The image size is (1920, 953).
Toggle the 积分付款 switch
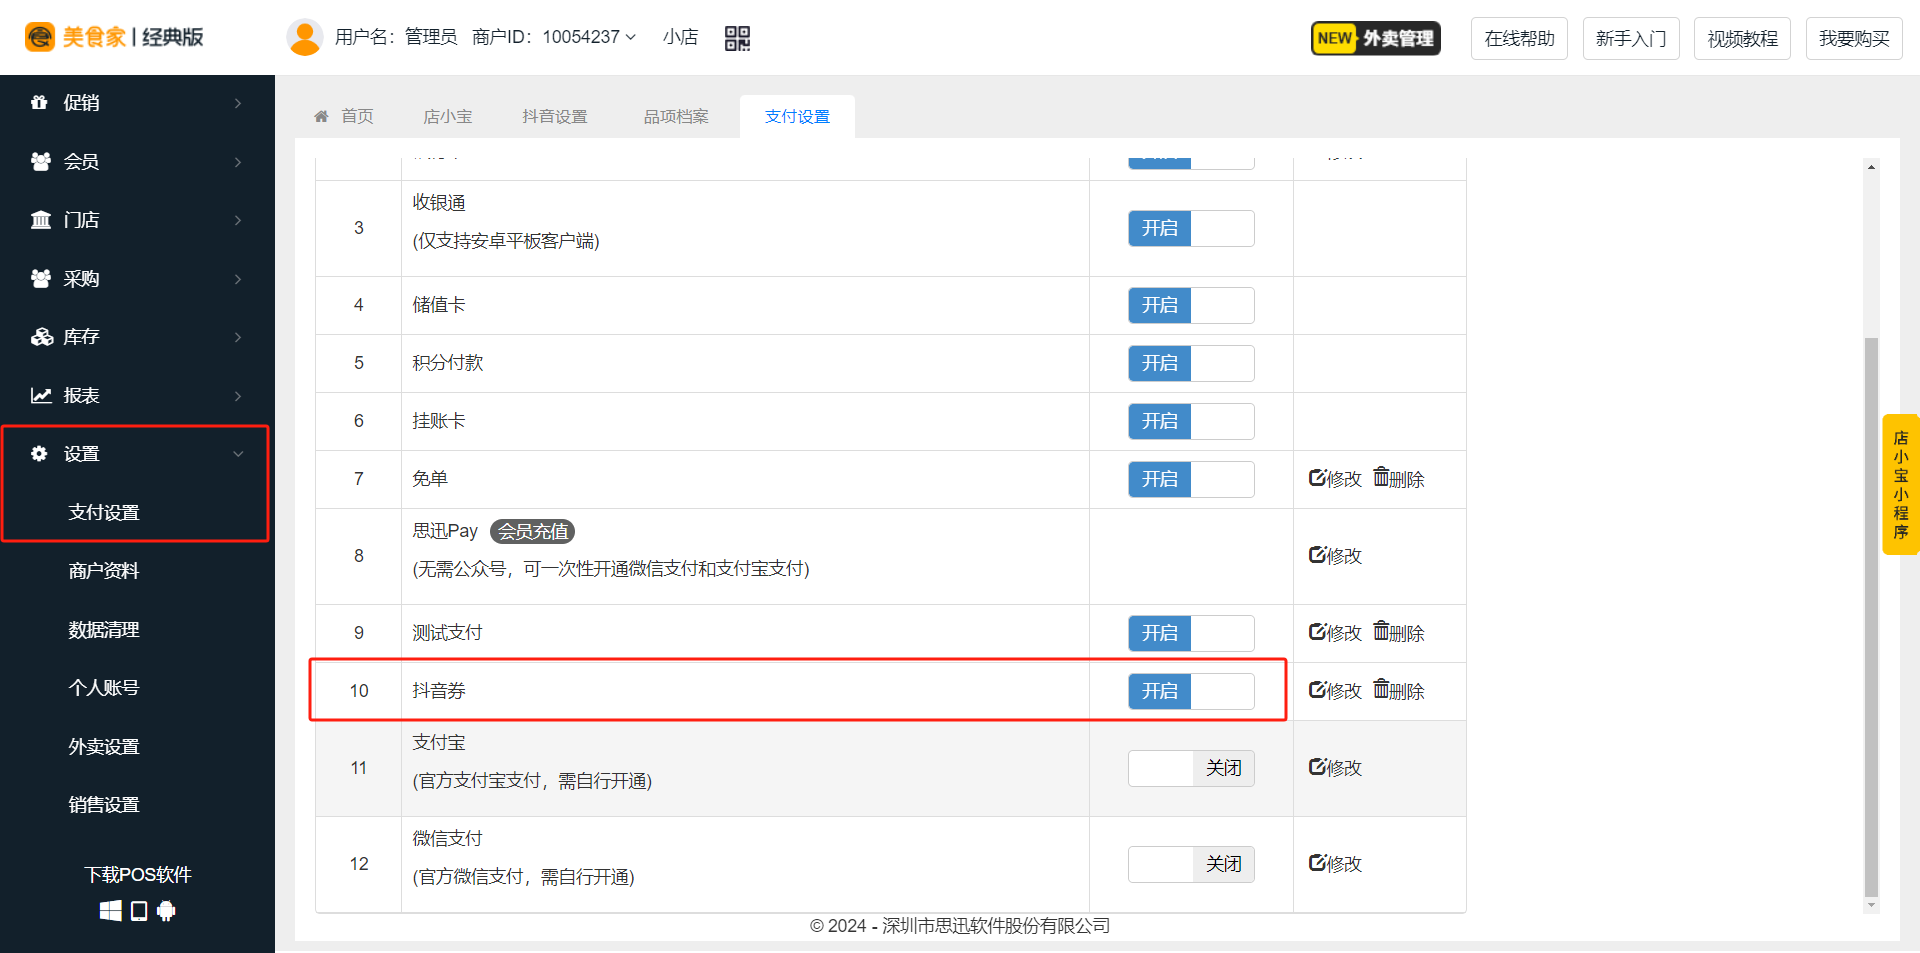1191,363
